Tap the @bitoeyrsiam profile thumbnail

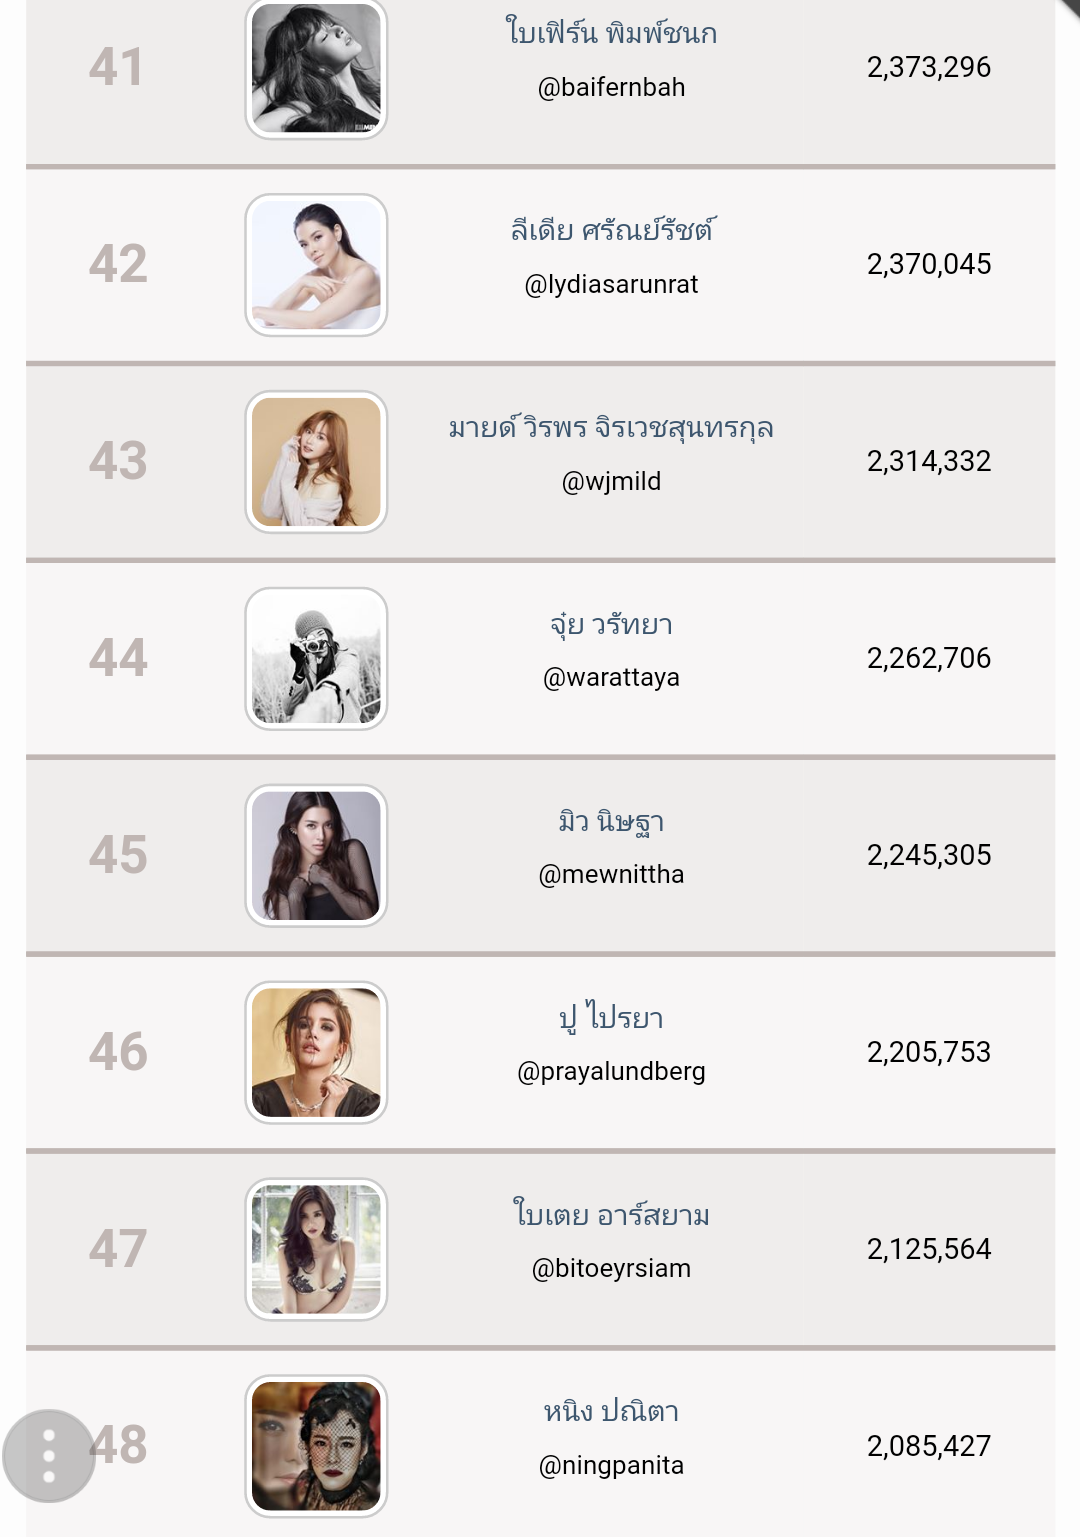pos(316,1250)
